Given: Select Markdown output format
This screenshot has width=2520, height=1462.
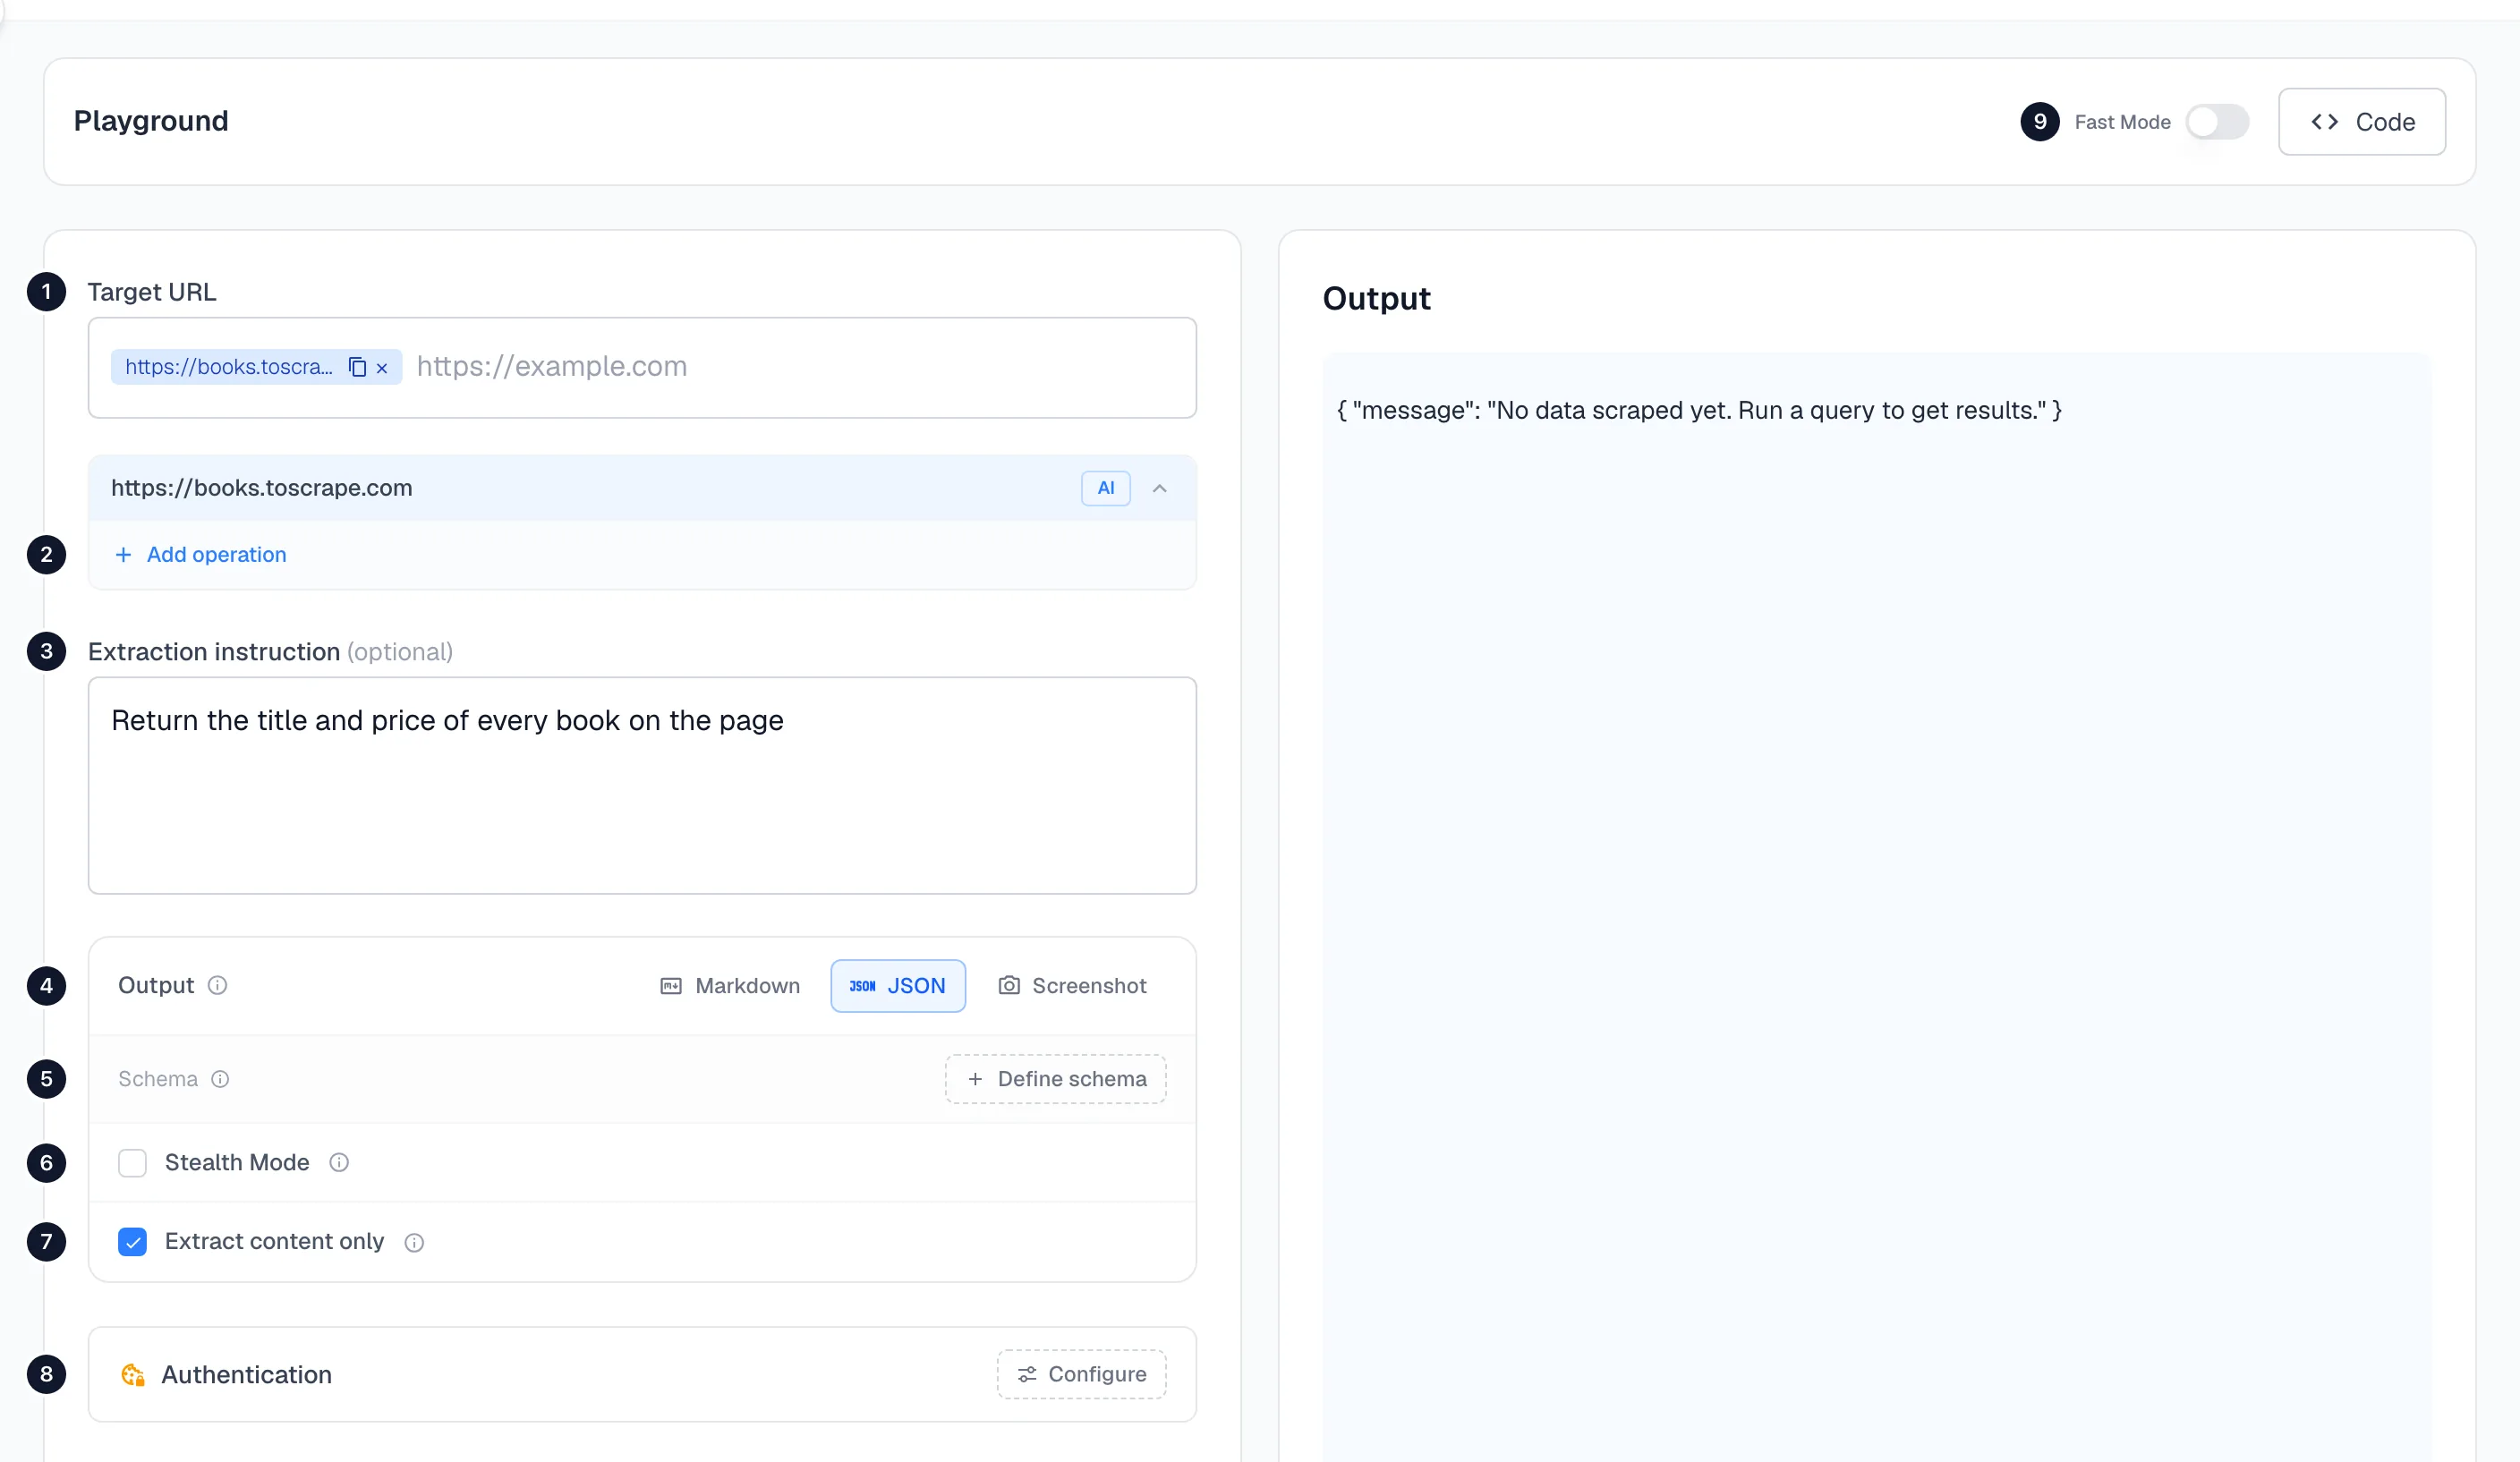Looking at the screenshot, I should click(x=730, y=986).
